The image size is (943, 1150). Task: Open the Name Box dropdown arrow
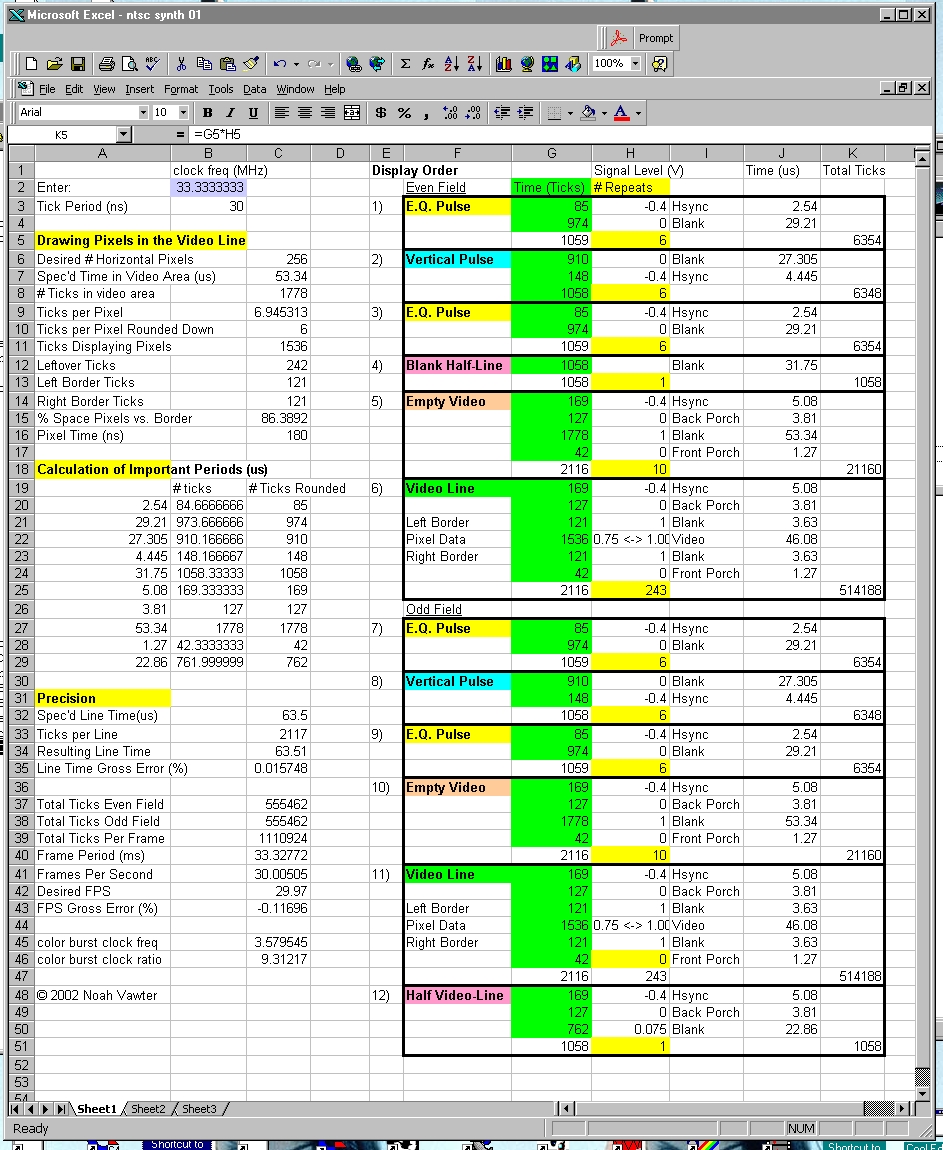123,134
